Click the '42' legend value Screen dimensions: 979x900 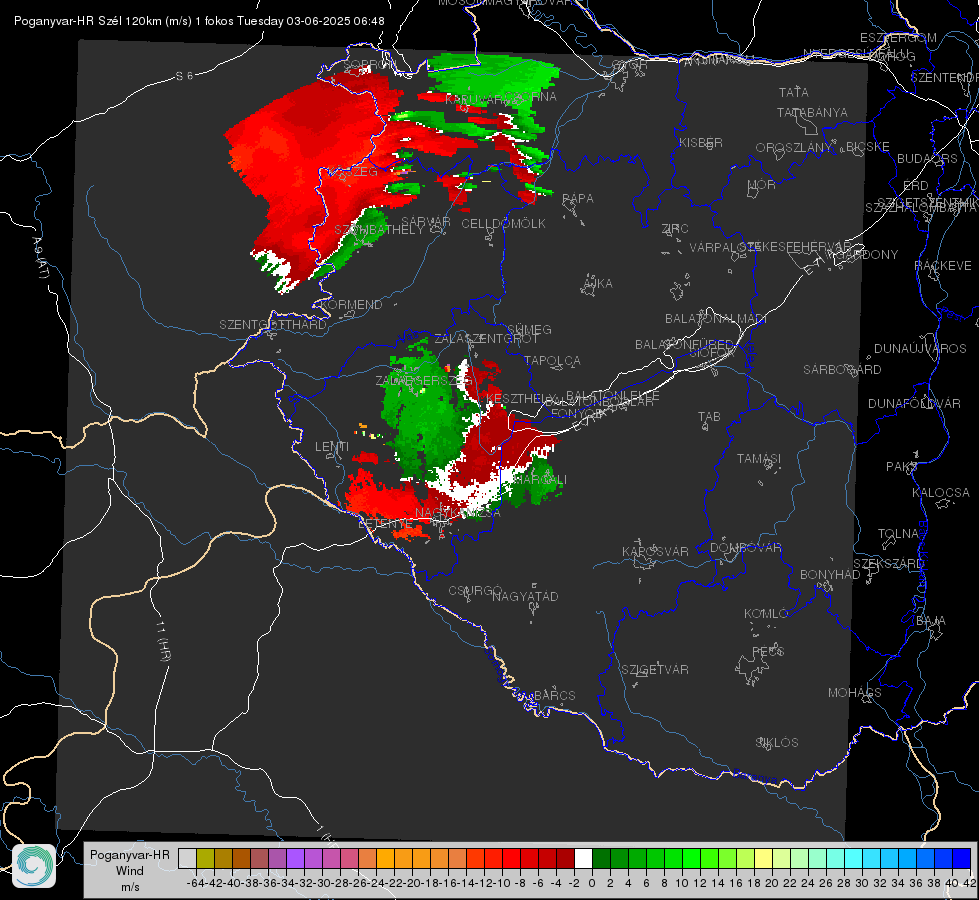(969, 883)
